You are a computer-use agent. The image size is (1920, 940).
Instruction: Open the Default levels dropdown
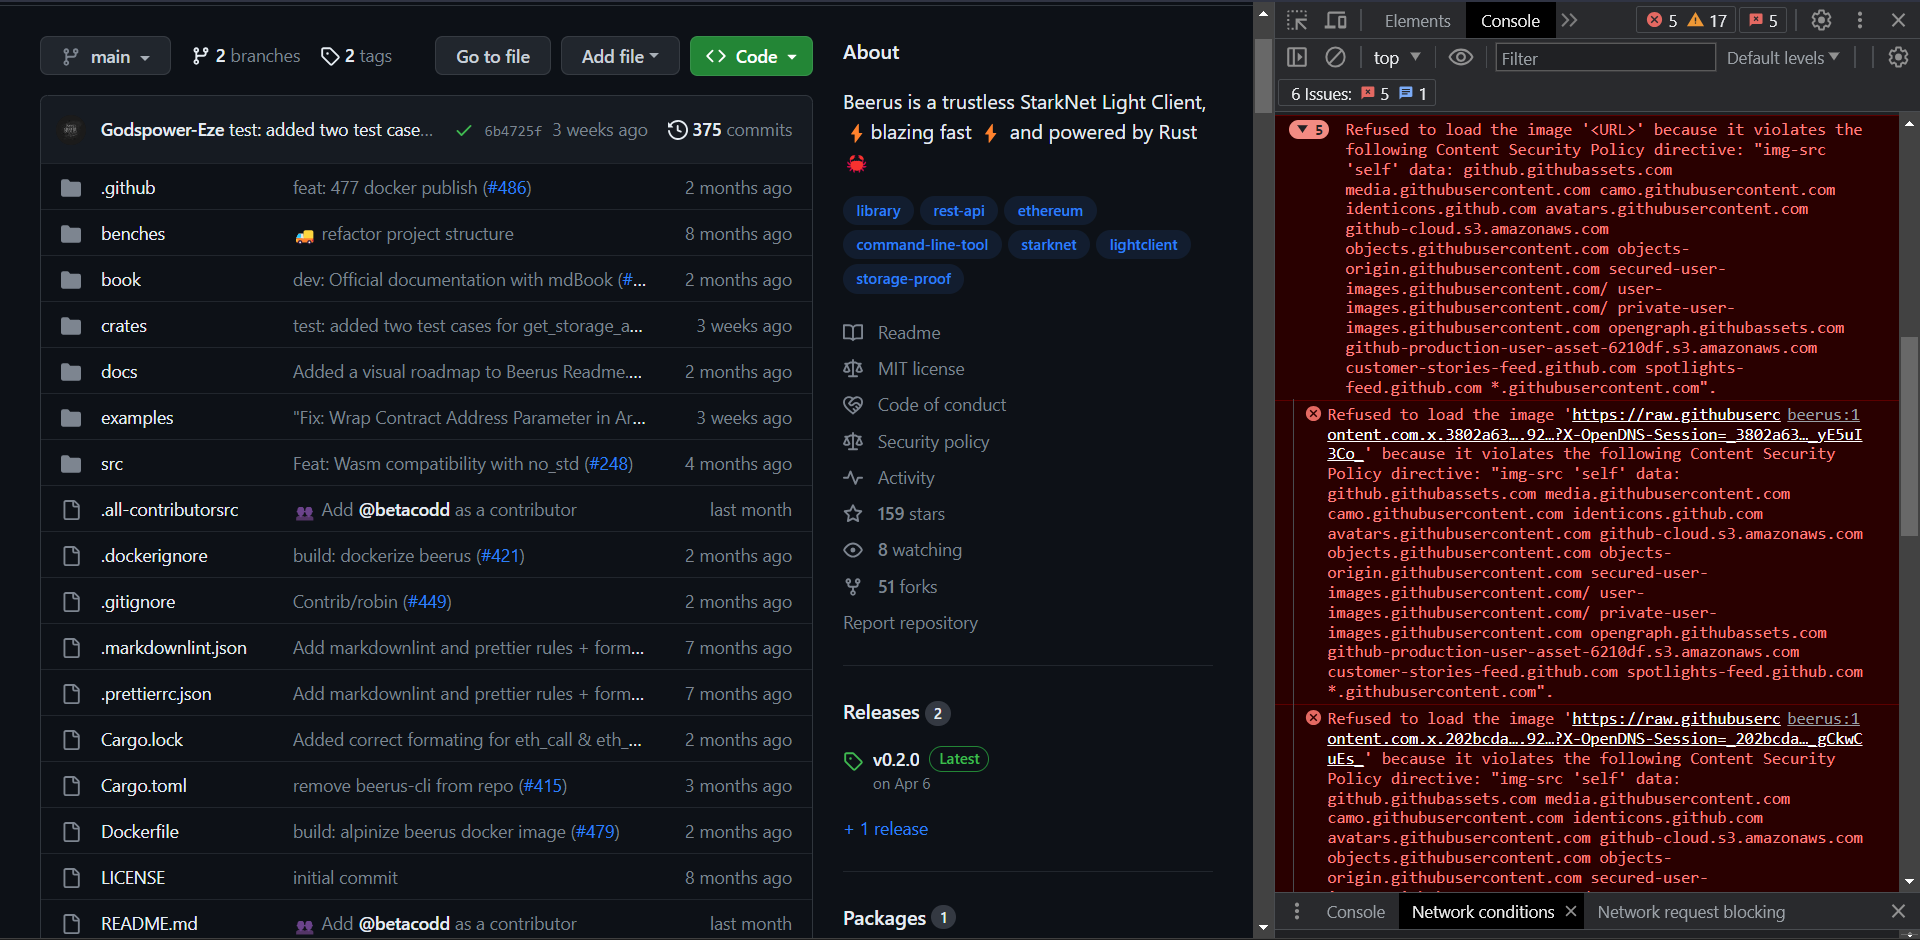click(x=1782, y=57)
